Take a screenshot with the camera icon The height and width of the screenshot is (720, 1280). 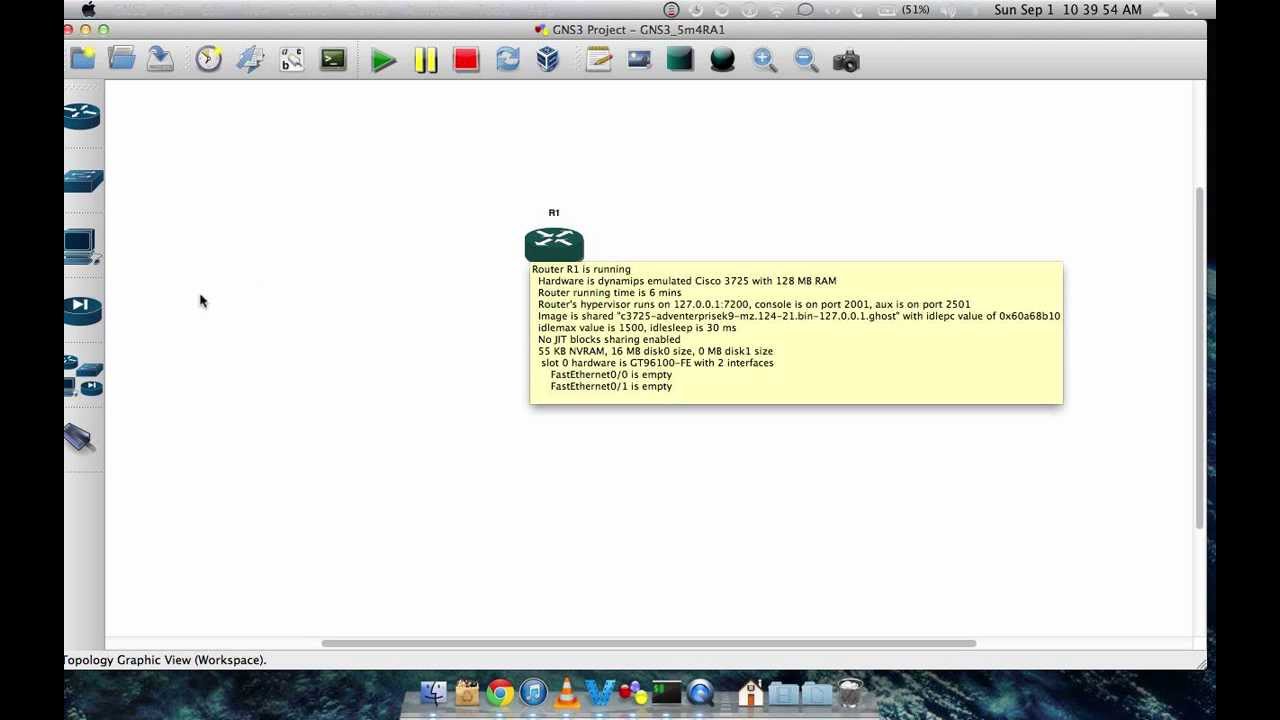pyautogui.click(x=846, y=61)
